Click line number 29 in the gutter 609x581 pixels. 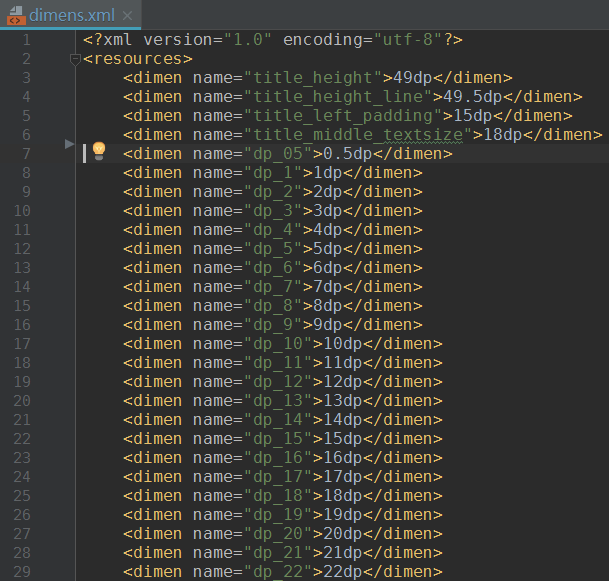[x=22, y=572]
